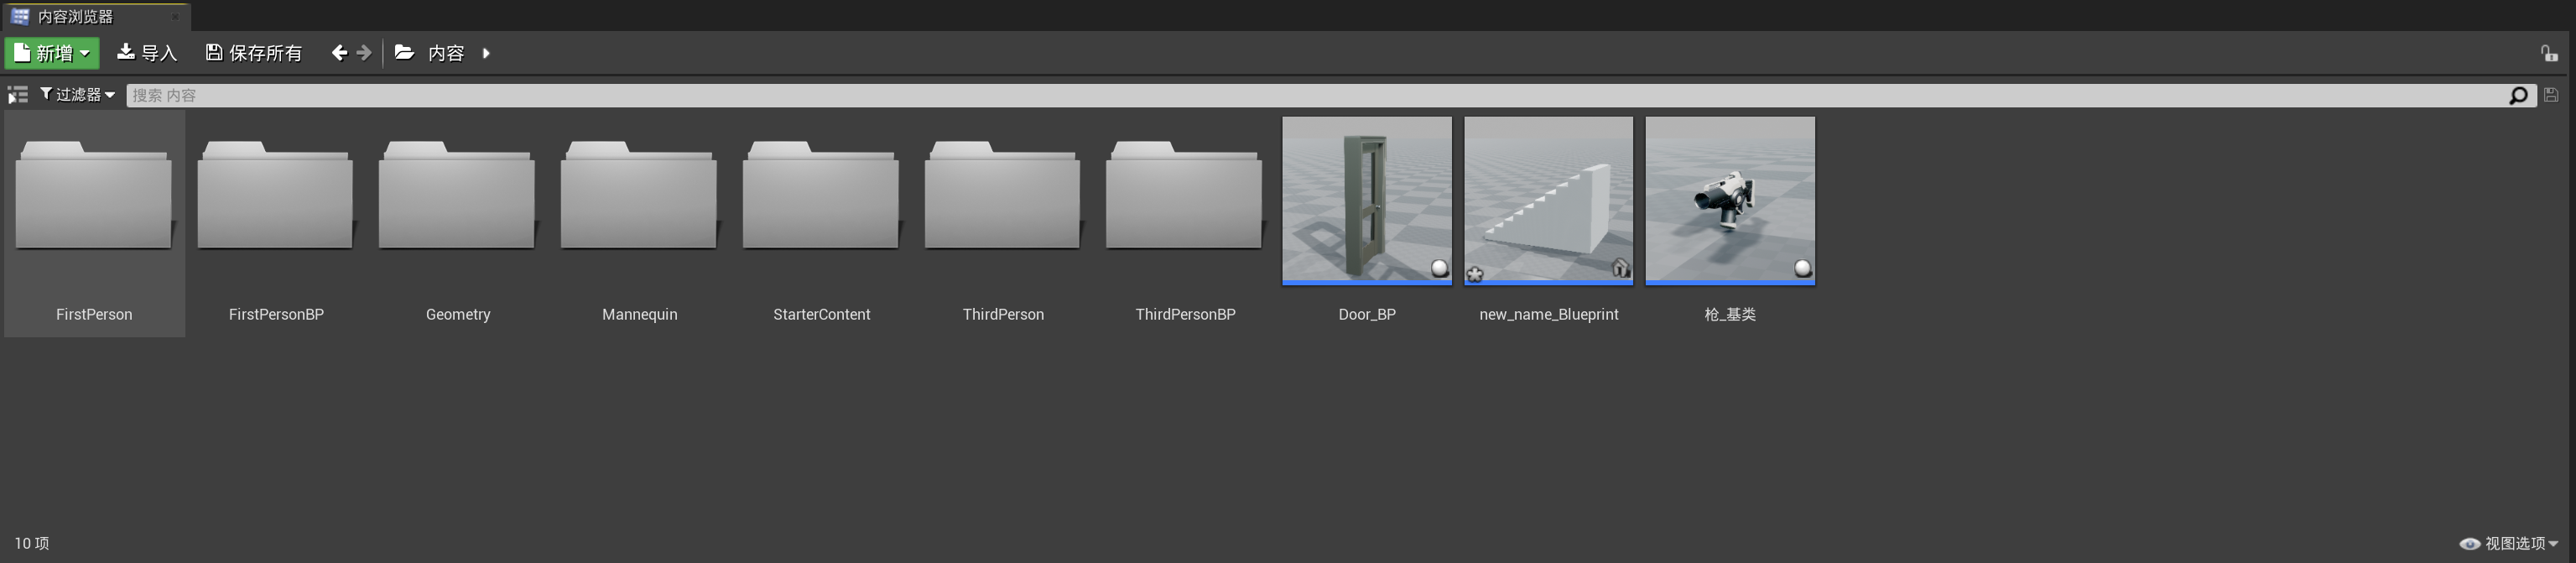This screenshot has width=2576, height=563.
Task: Open the 新增 (Add New) dropdown button
Action: (52, 53)
